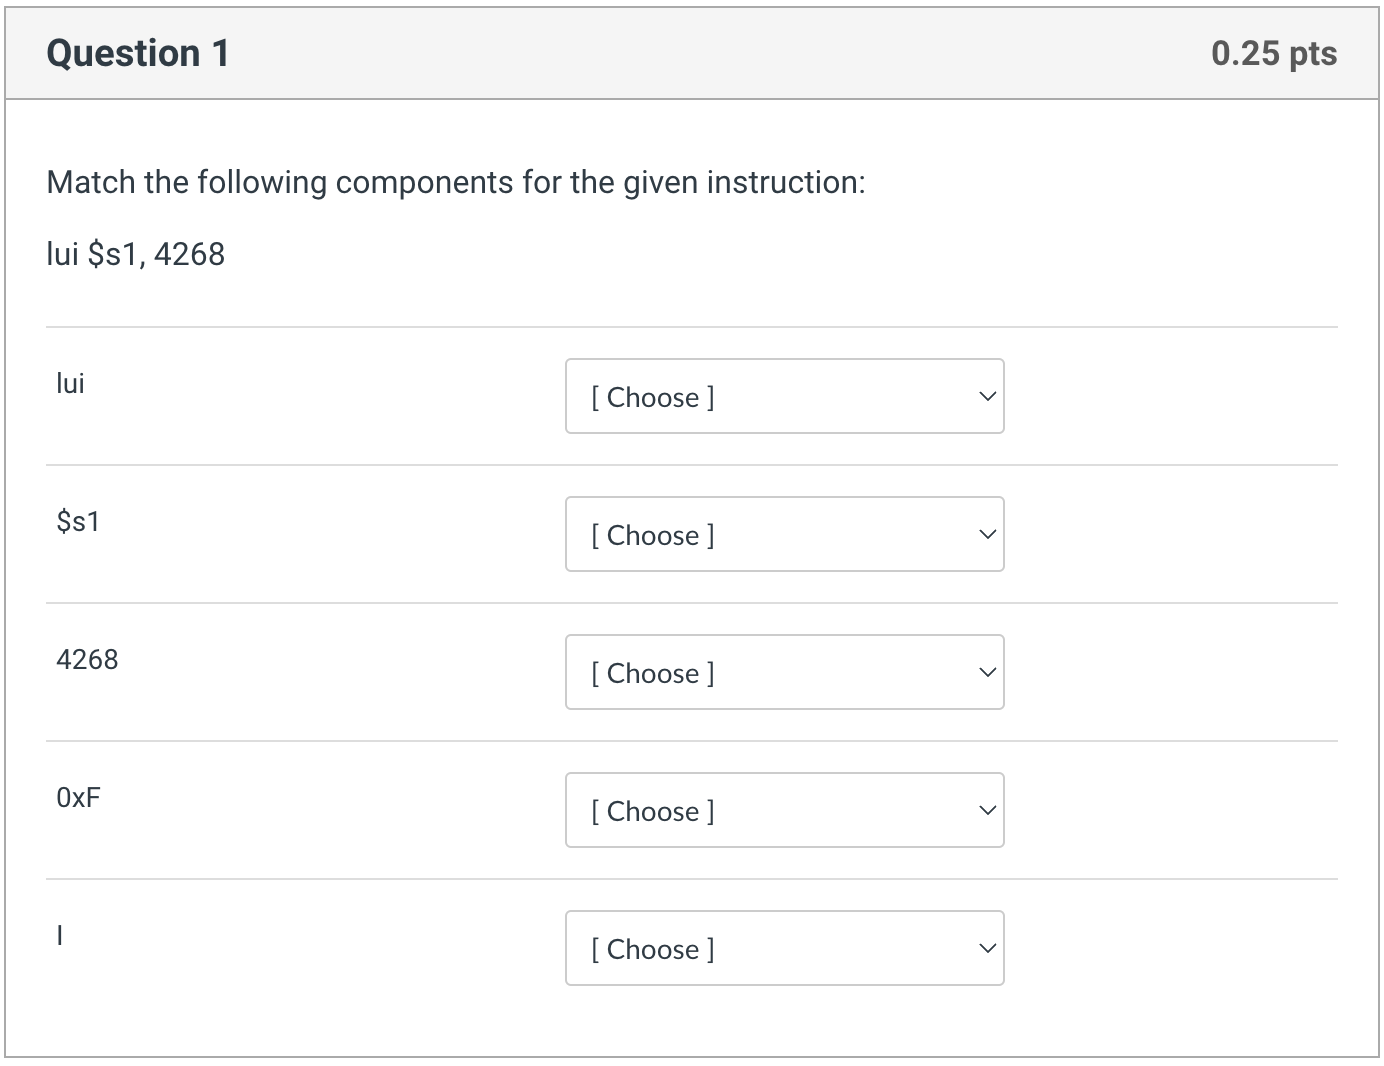The width and height of the screenshot is (1384, 1066).
Task: Open the dropdown next to "4268"
Action: point(784,672)
